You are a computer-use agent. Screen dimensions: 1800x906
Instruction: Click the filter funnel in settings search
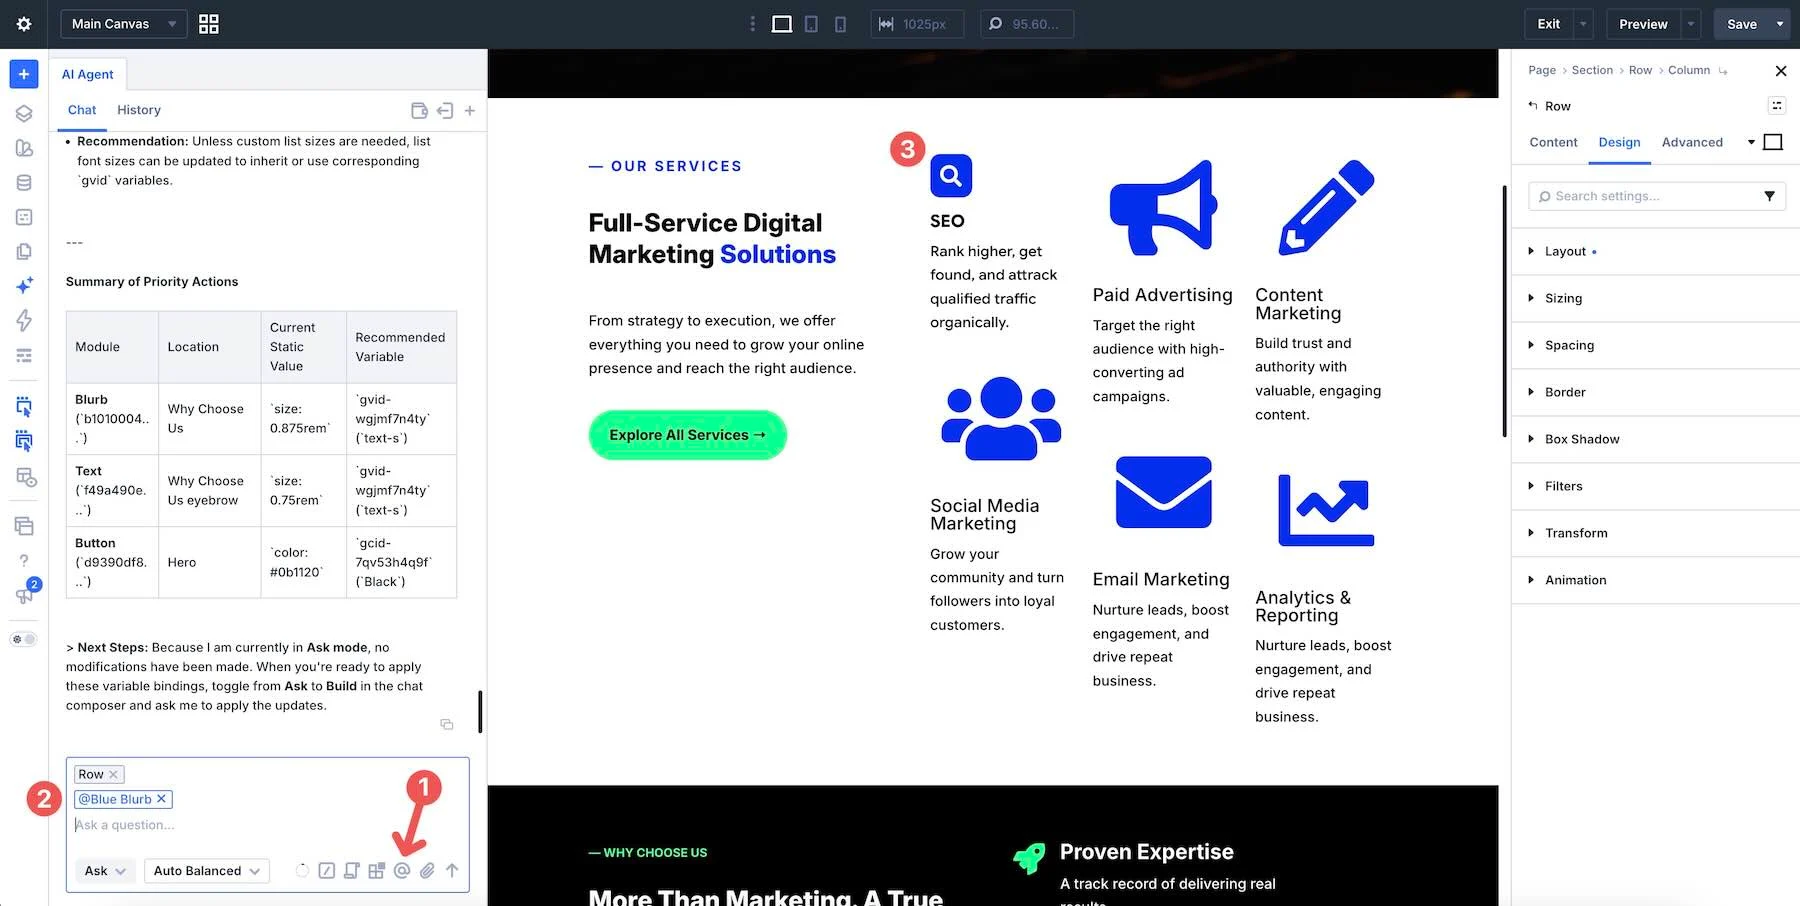pyautogui.click(x=1769, y=196)
